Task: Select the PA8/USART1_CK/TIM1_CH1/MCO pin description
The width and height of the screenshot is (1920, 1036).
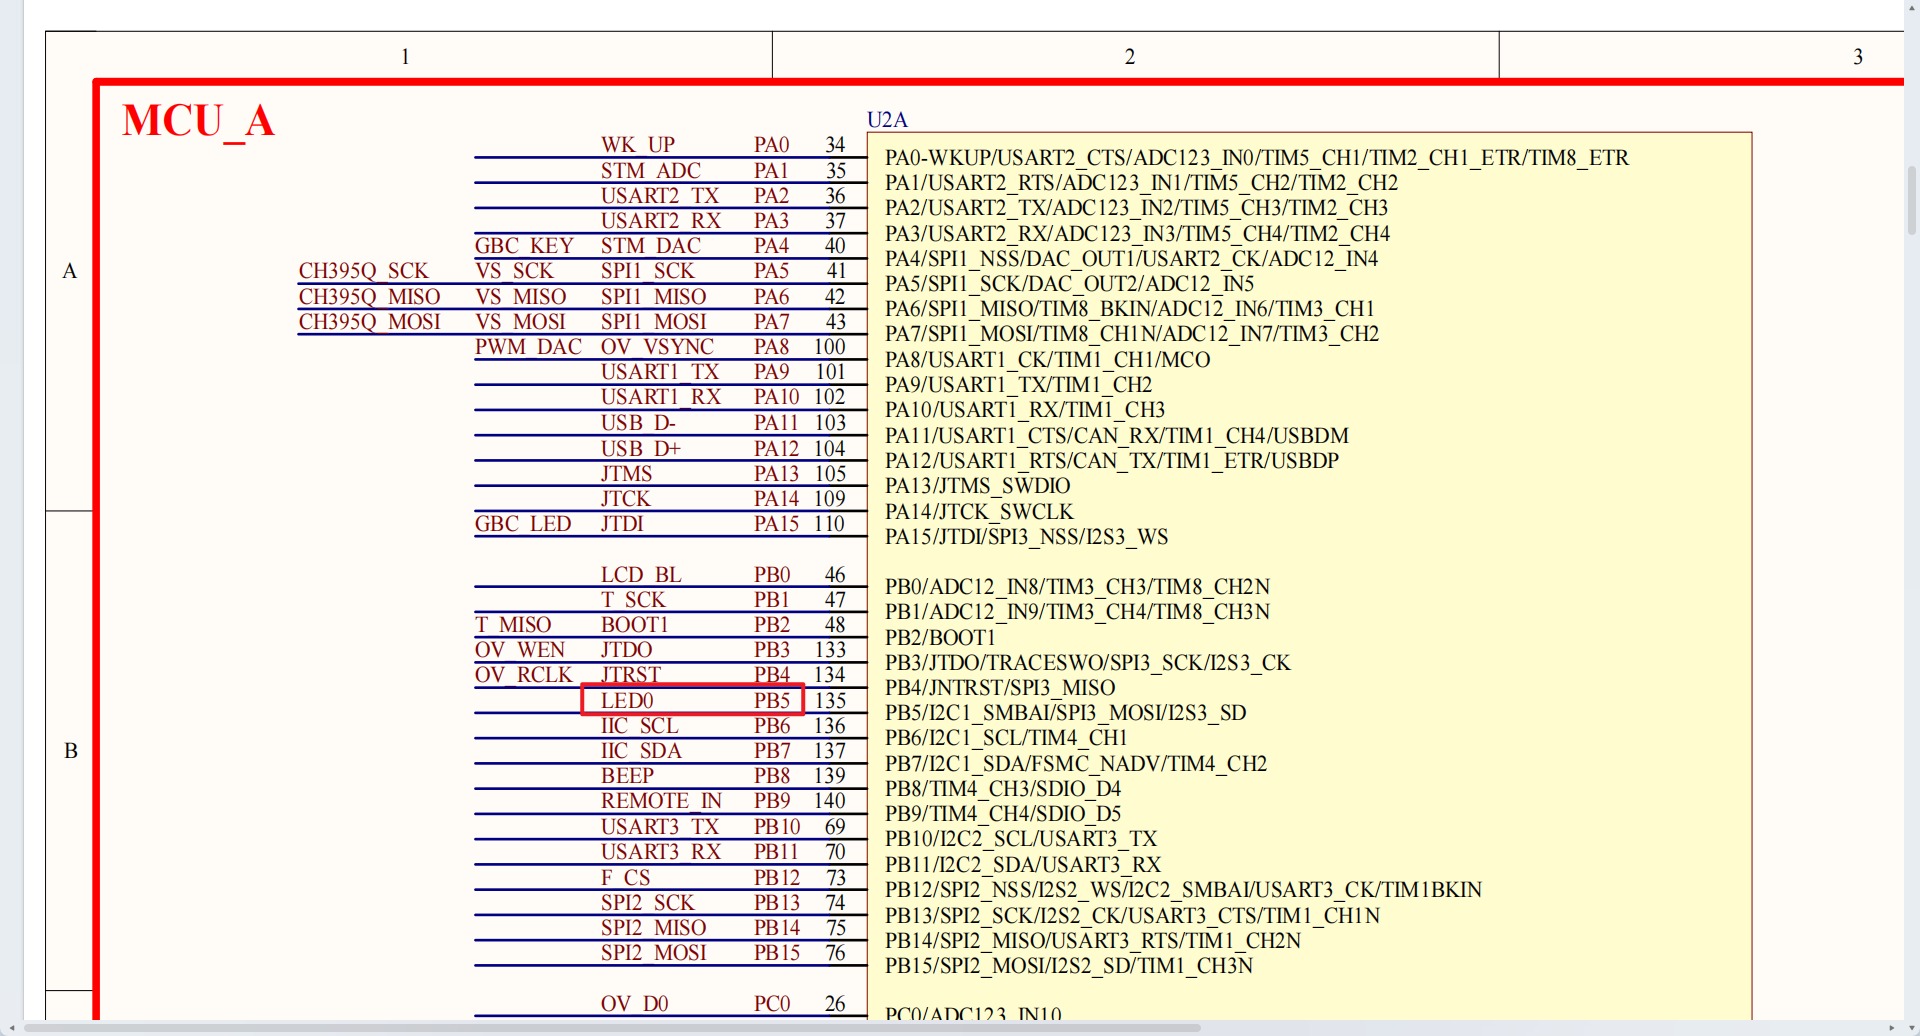Action: [1048, 360]
